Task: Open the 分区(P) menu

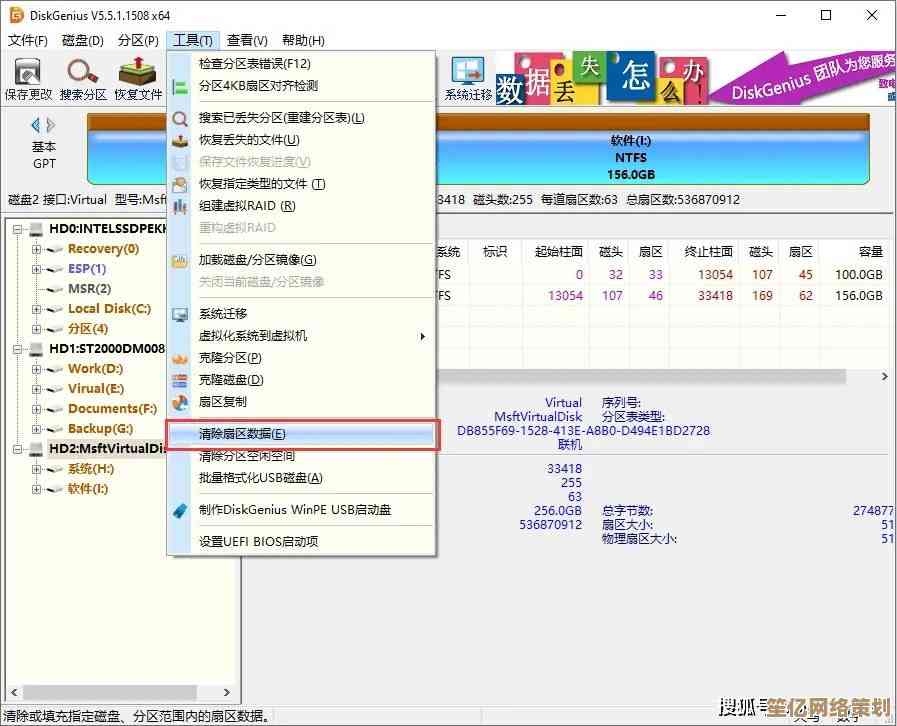Action: click(138, 40)
